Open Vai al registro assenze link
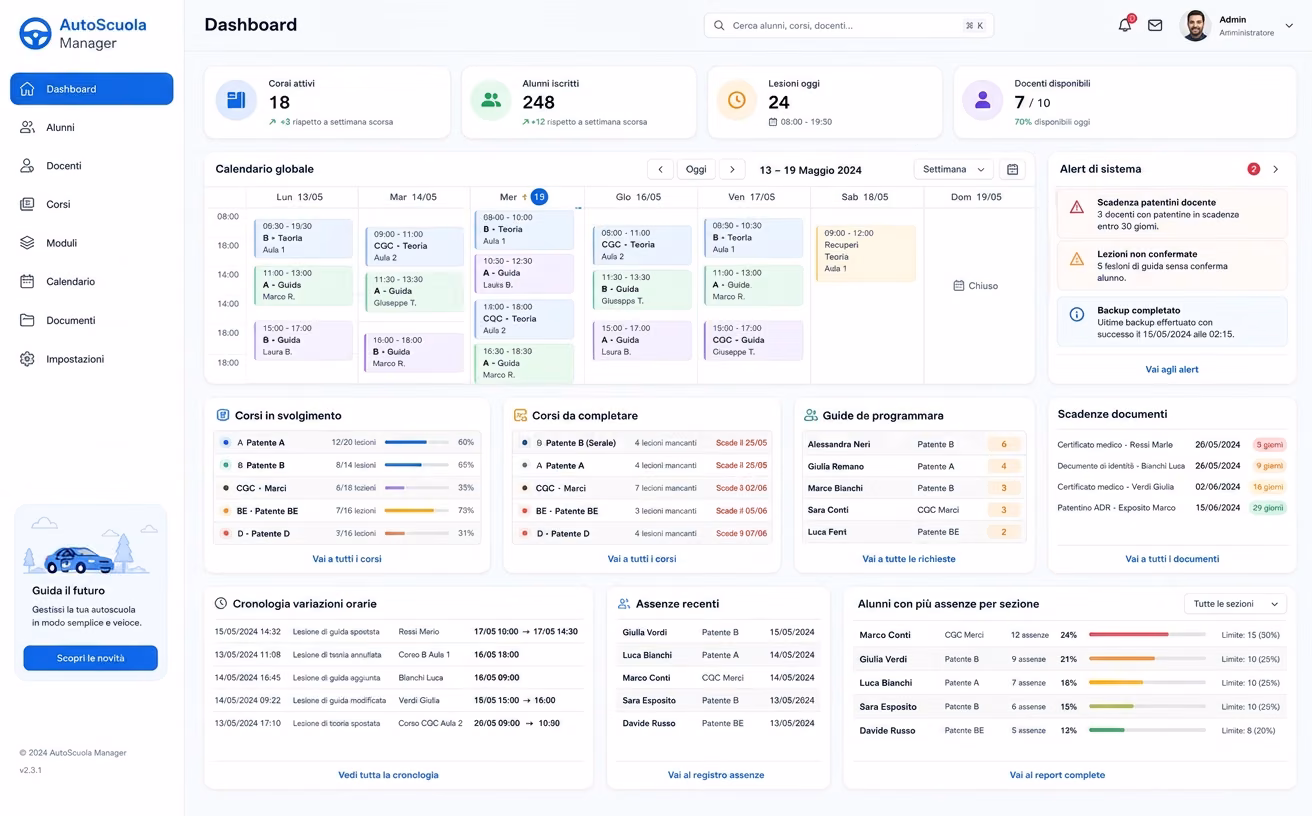Viewport: 1312px width, 816px height. pyautogui.click(x=716, y=775)
